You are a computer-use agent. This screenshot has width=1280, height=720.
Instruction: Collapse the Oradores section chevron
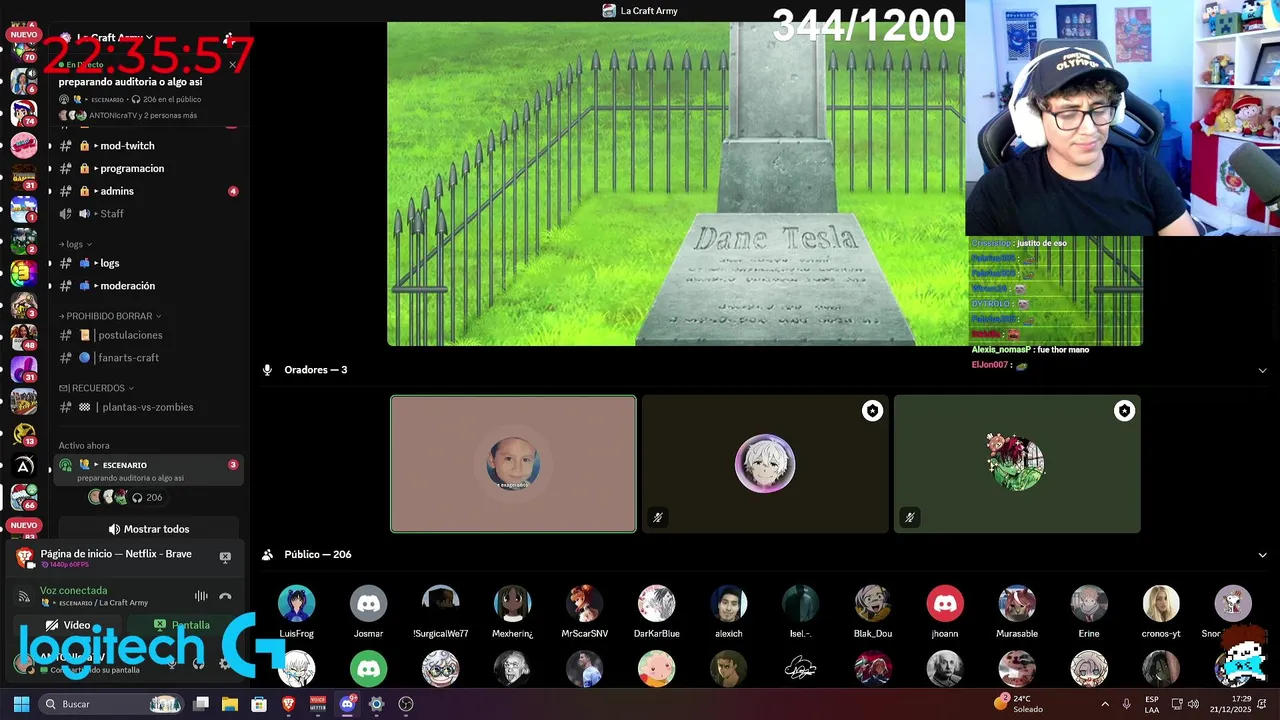(1262, 370)
